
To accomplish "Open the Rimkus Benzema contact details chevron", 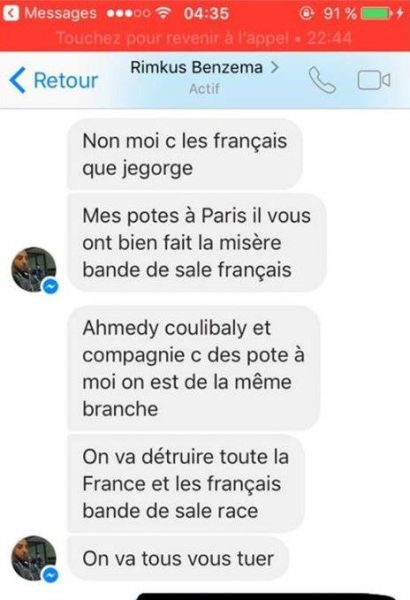I will tap(274, 67).
